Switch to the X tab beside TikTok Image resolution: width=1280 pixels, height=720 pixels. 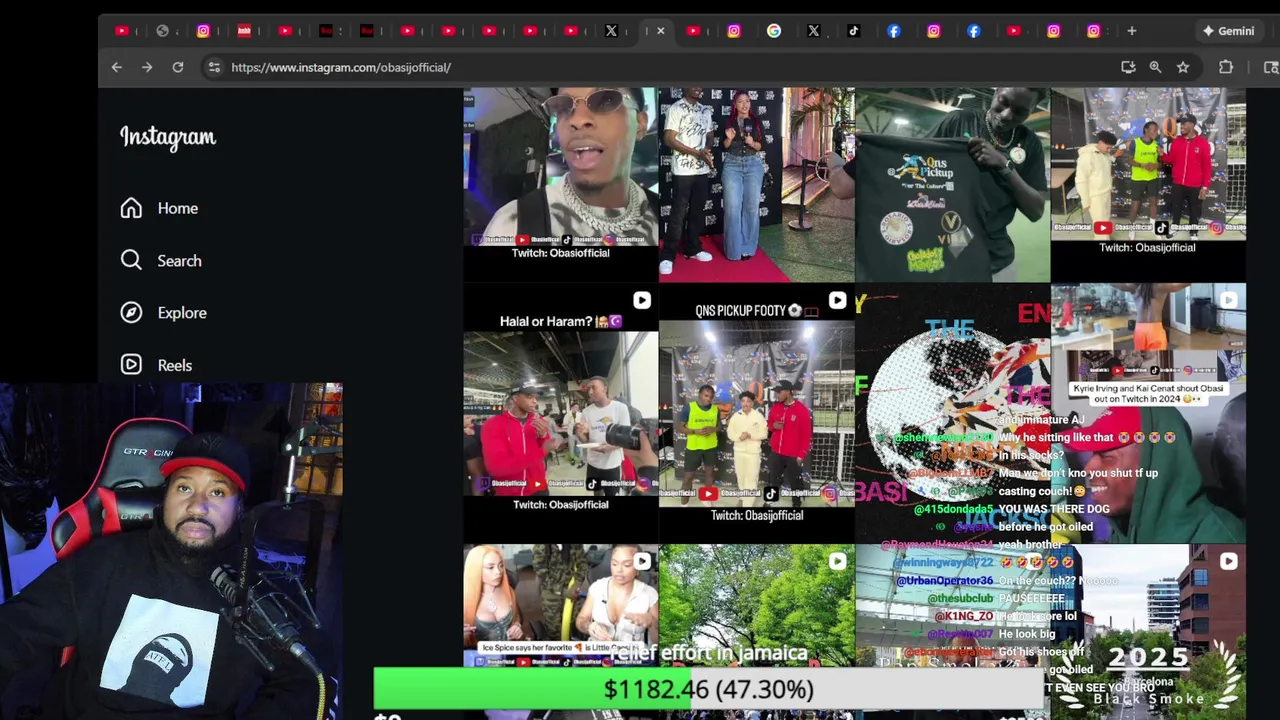click(x=814, y=31)
